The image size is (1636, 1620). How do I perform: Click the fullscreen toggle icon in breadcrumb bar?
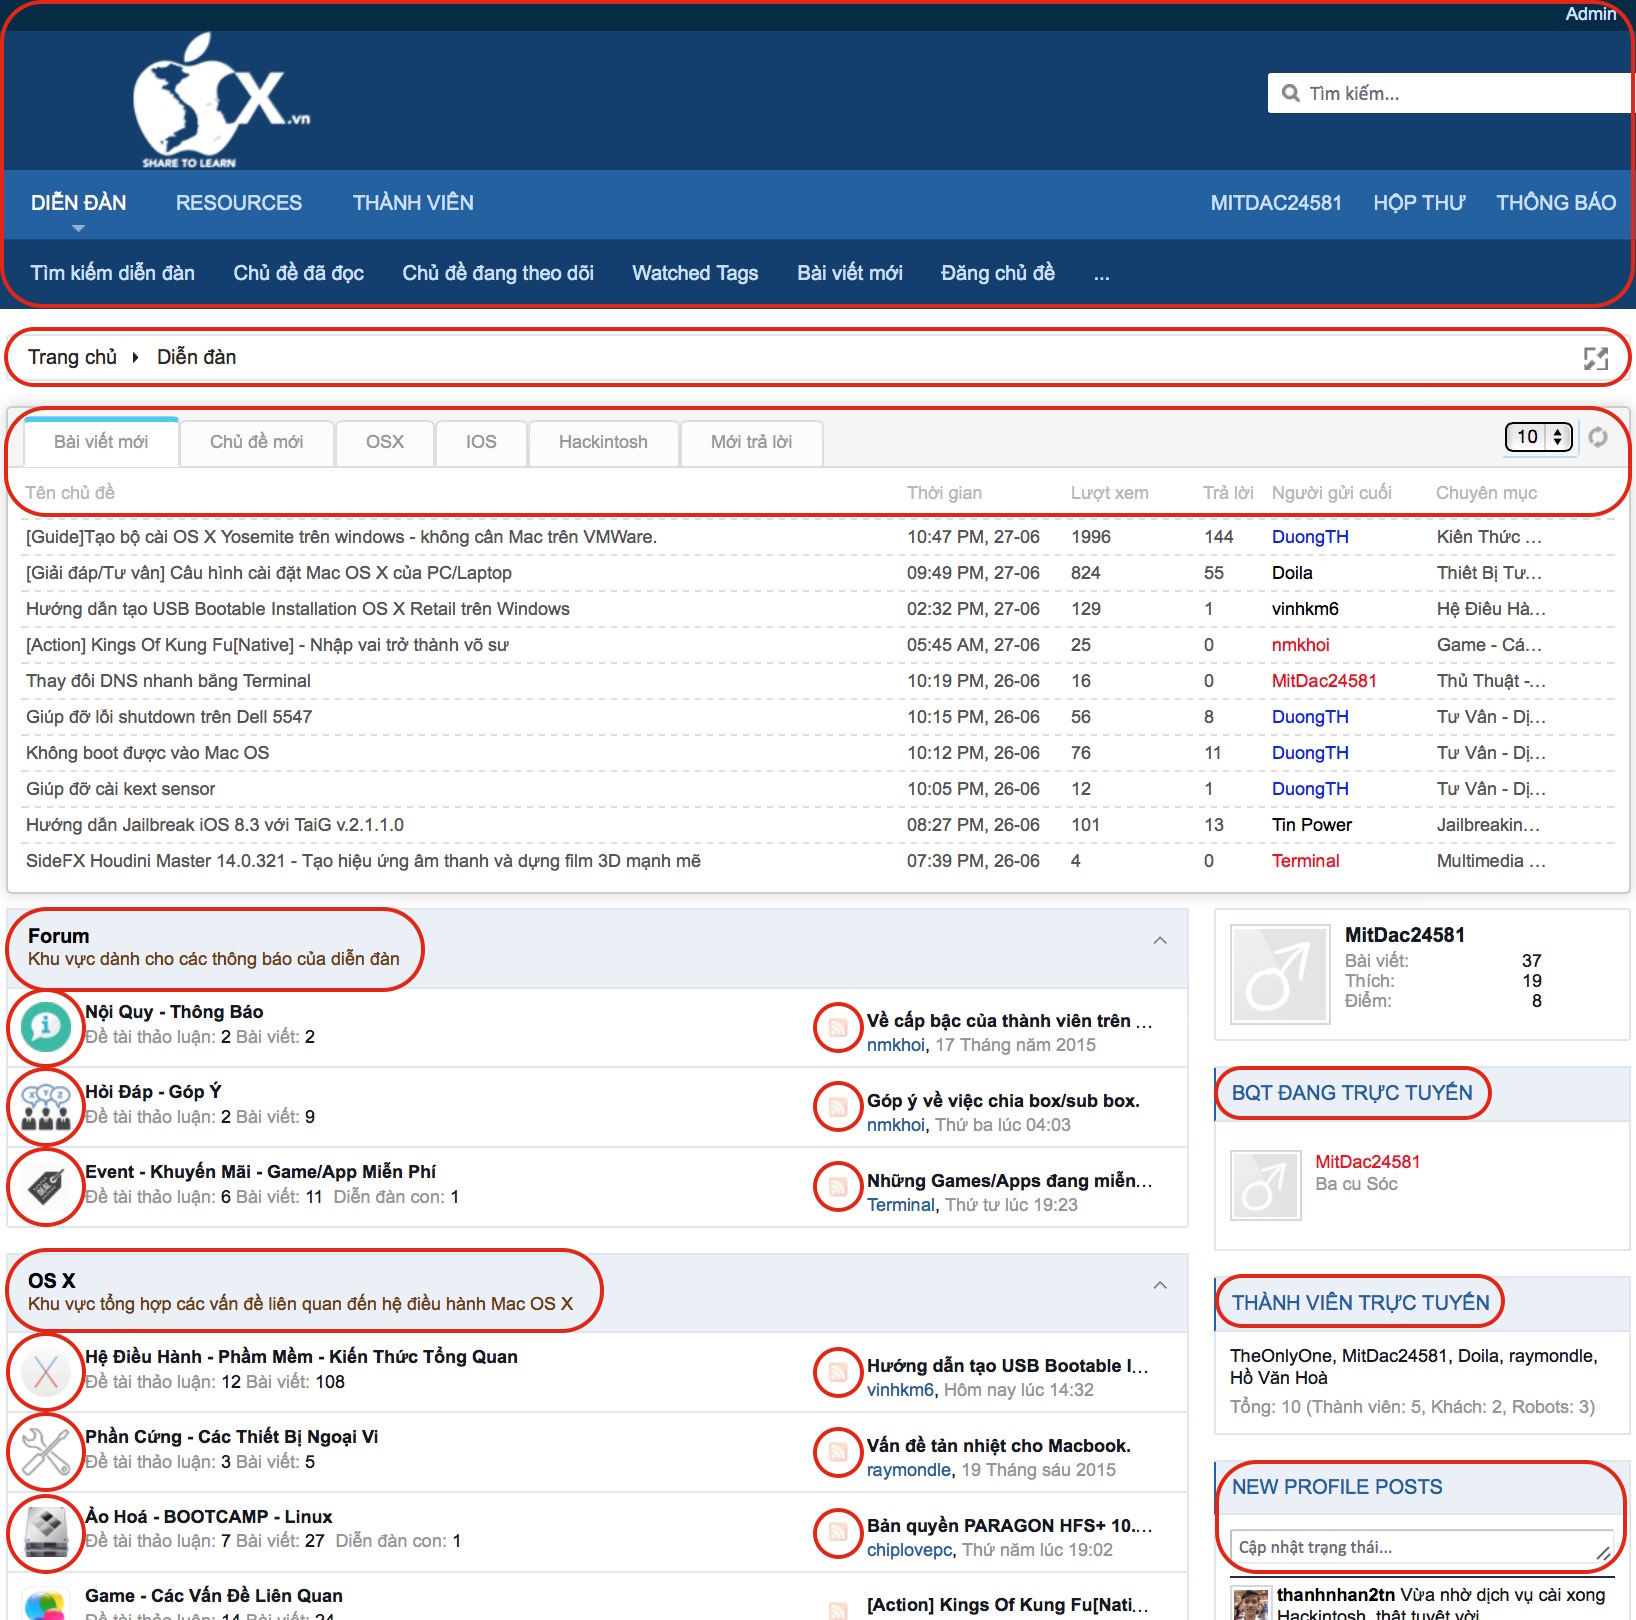tap(1595, 358)
